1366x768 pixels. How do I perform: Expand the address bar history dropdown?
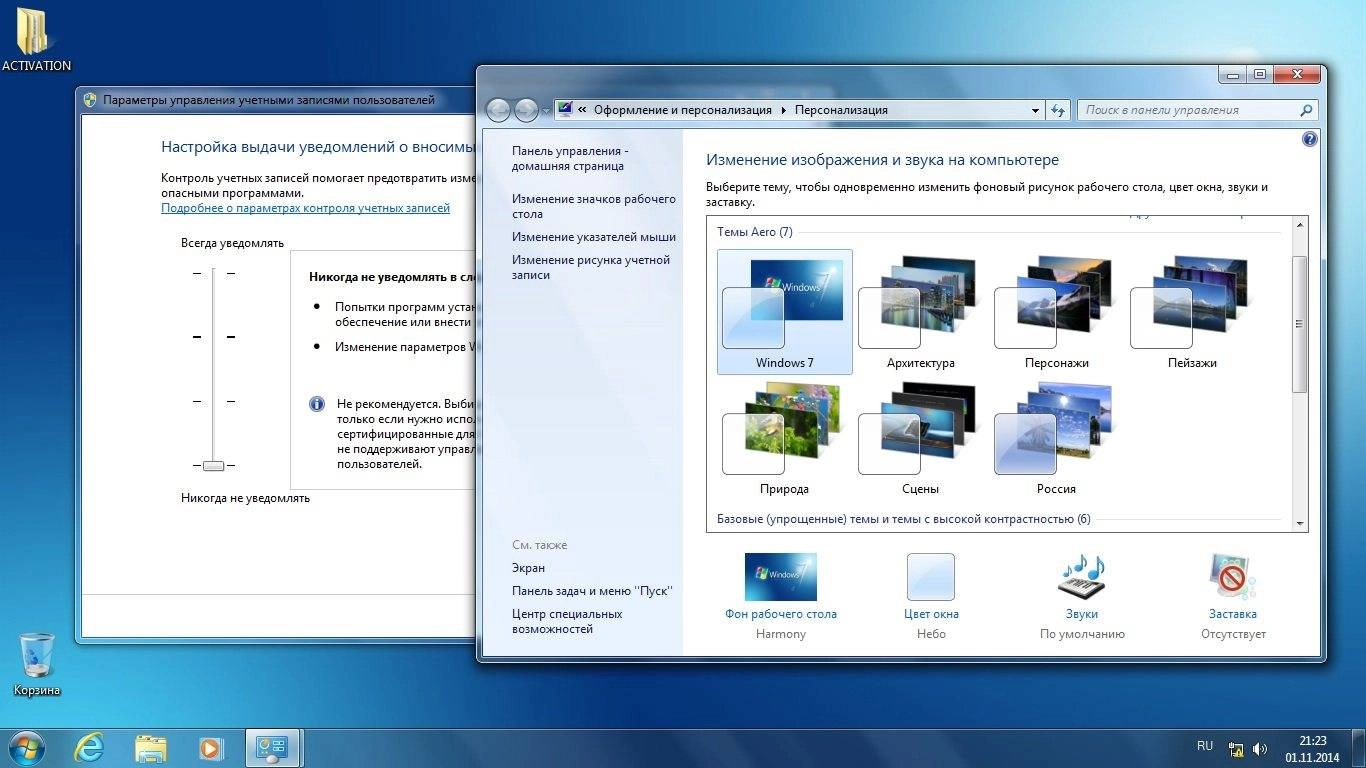1036,110
